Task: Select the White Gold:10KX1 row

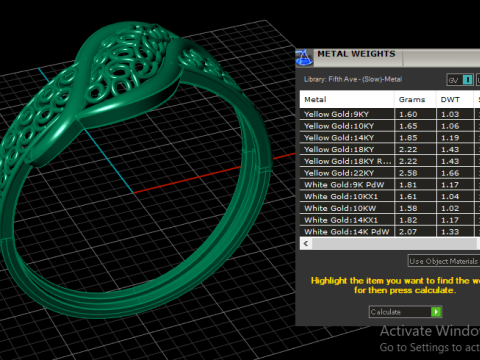Action: coord(390,196)
